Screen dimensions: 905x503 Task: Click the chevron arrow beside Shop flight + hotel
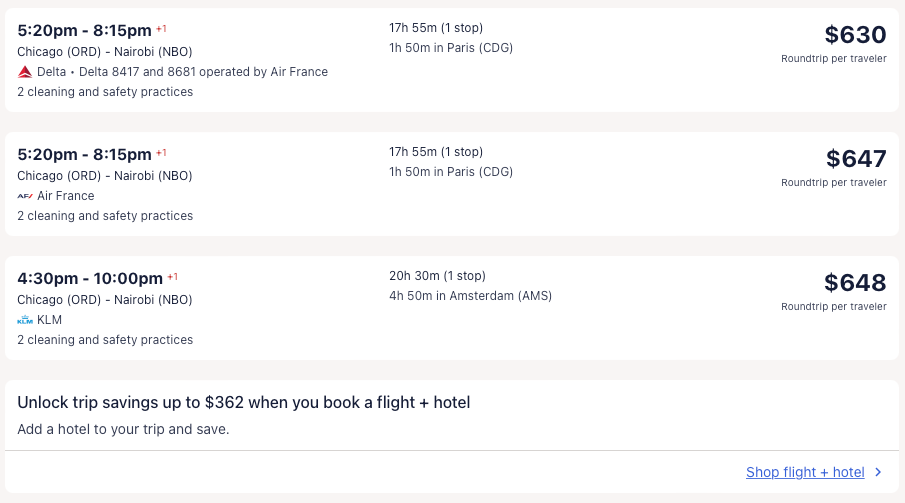point(878,473)
